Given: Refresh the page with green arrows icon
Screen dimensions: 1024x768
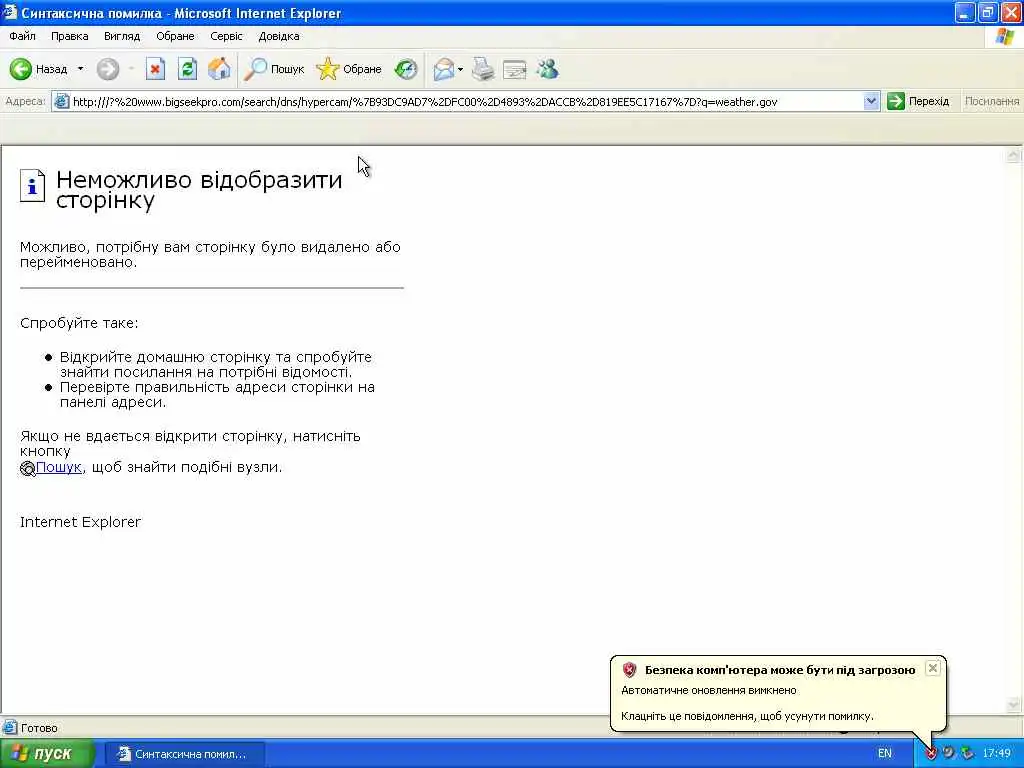Looking at the screenshot, I should [x=187, y=69].
